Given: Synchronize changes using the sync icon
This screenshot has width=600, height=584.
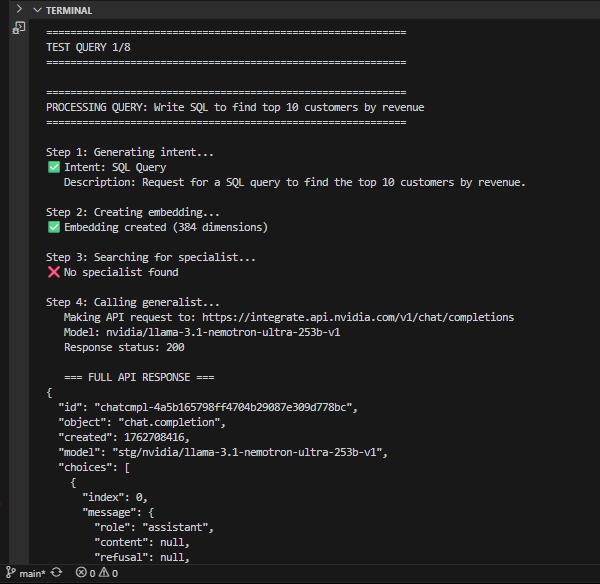Looking at the screenshot, I should (57, 573).
